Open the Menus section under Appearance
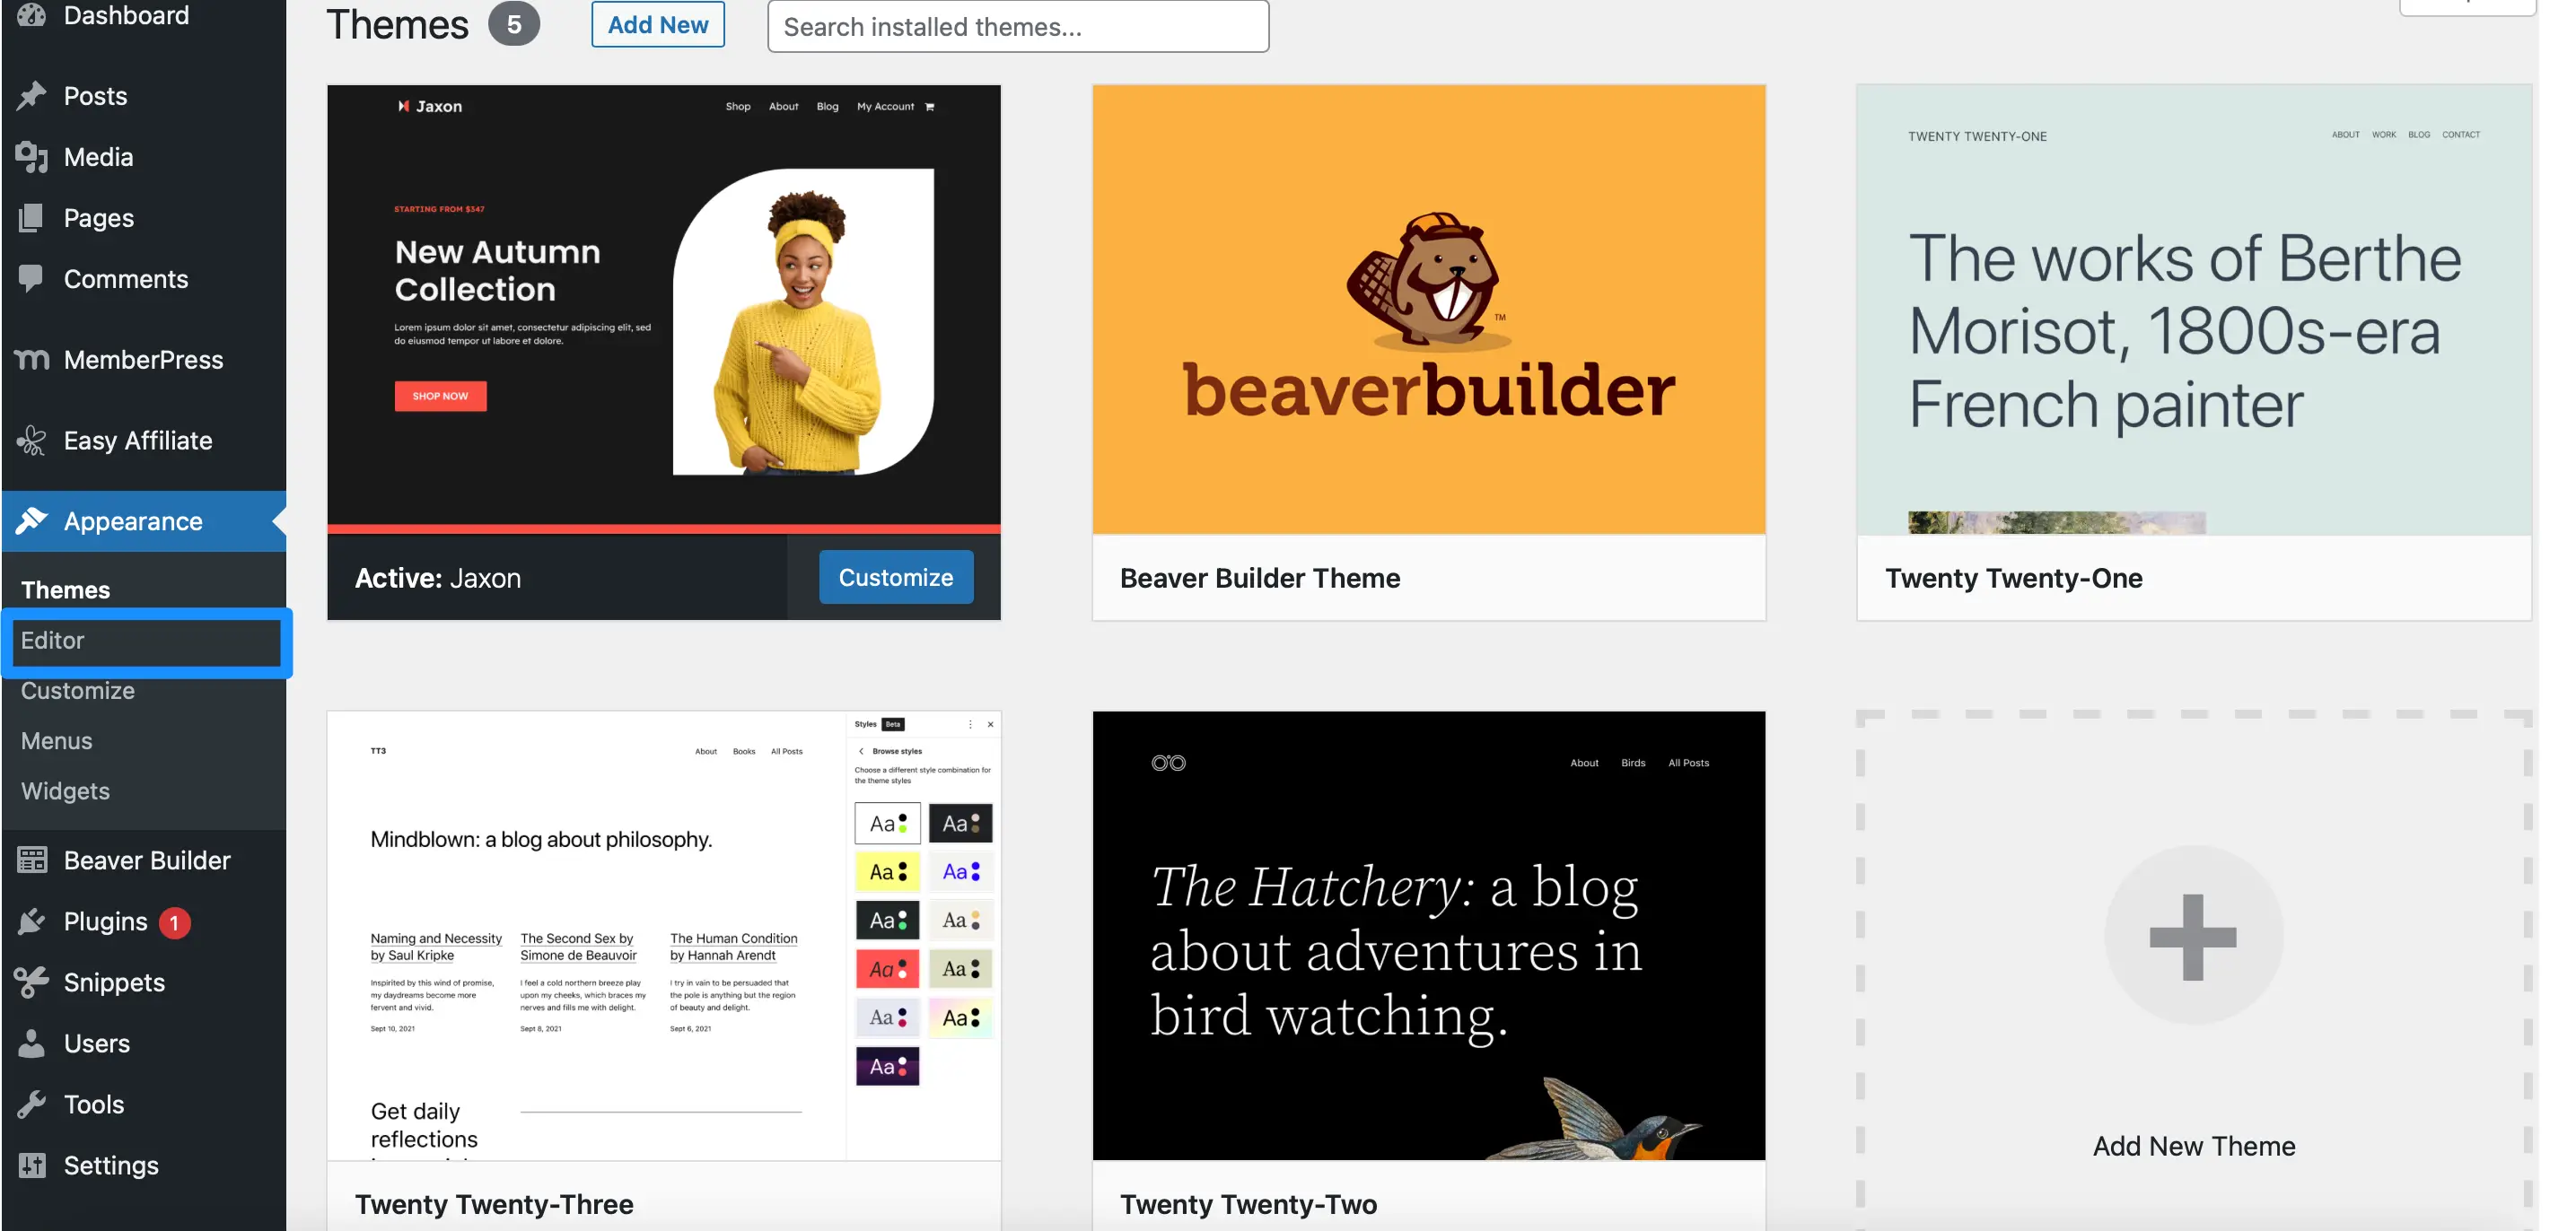This screenshot has width=2576, height=1231. pos(56,738)
